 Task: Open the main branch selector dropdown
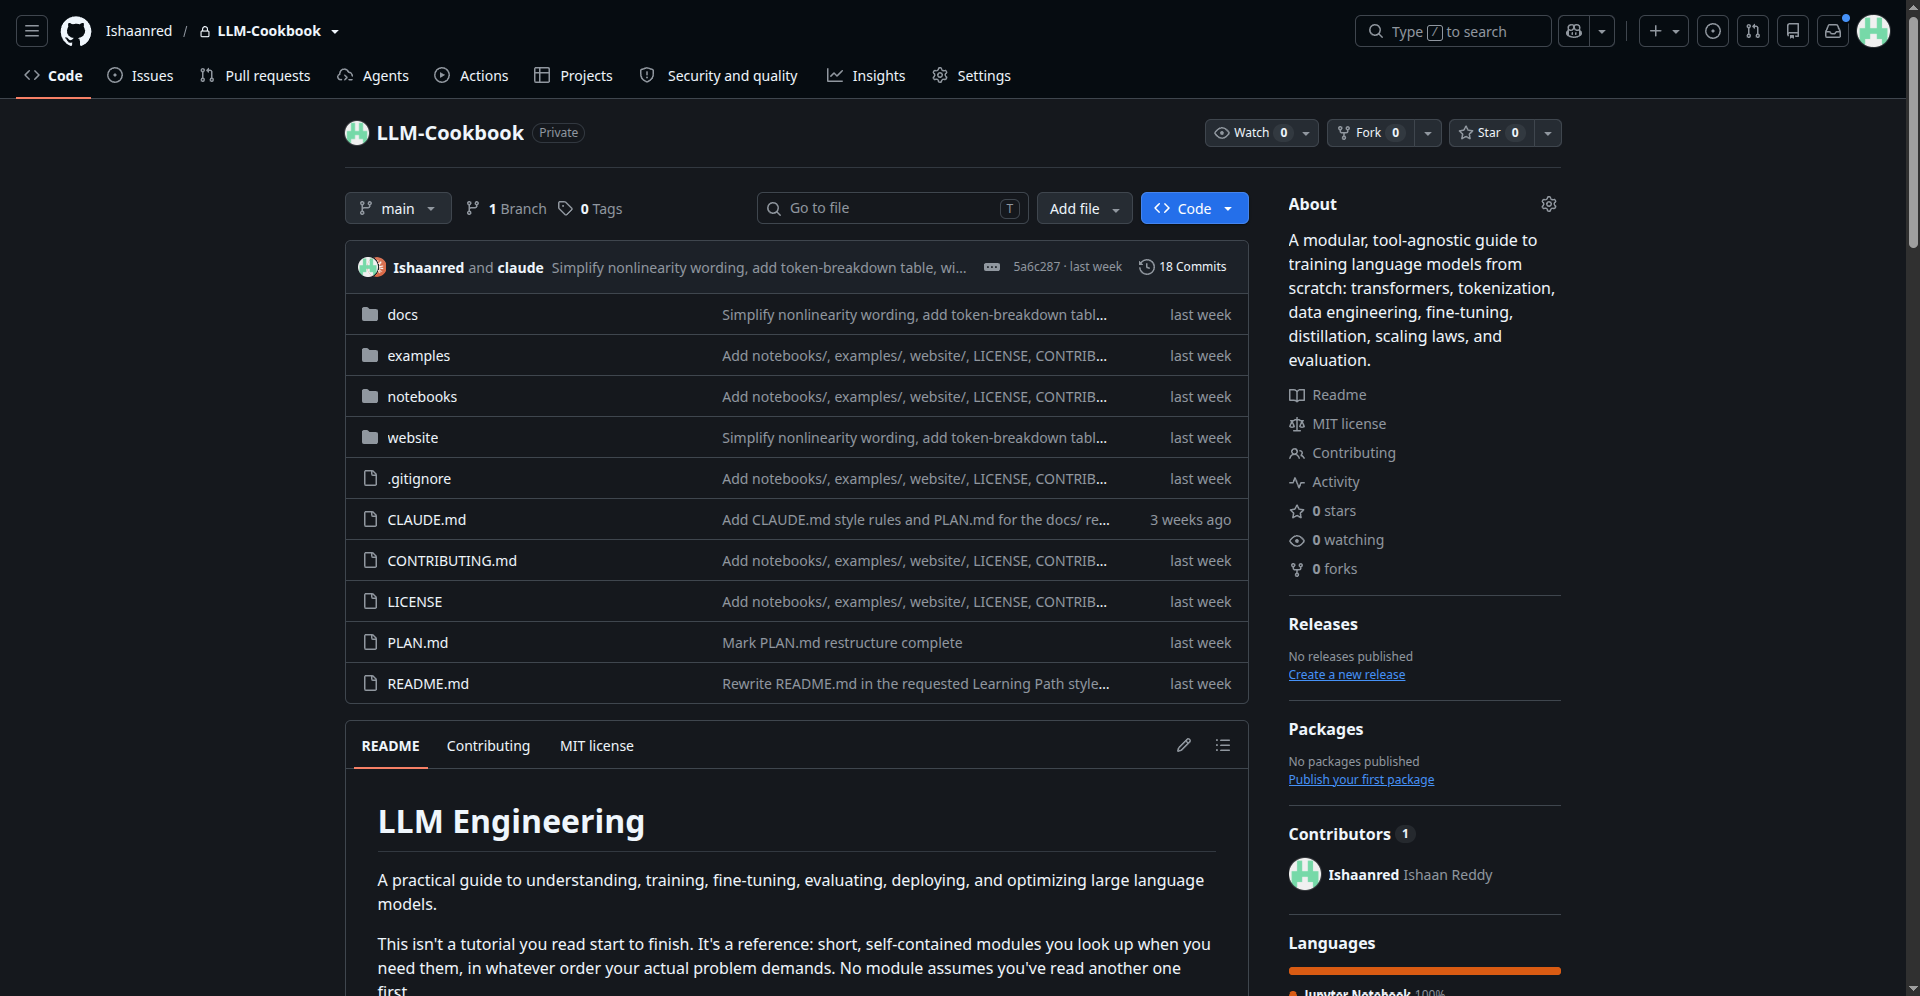coord(398,208)
